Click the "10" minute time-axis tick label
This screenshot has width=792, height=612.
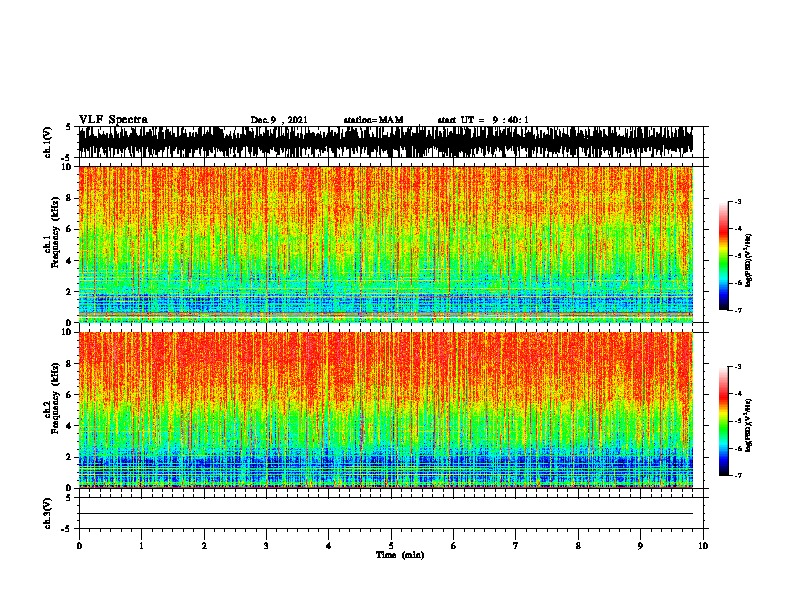703,546
